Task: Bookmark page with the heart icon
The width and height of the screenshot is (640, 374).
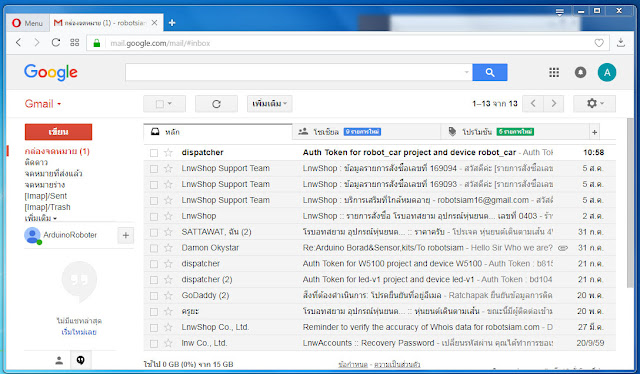Action: [x=599, y=43]
